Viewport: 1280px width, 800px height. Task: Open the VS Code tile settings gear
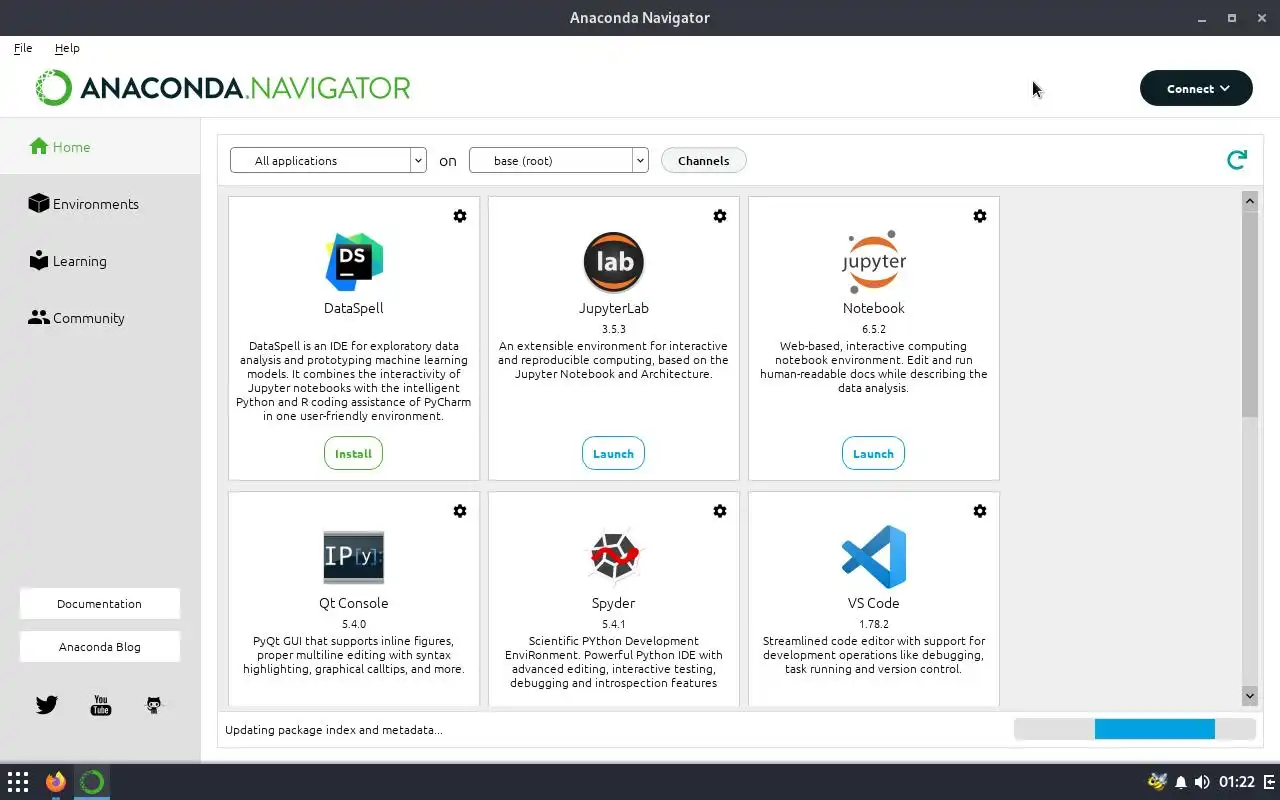(980, 511)
